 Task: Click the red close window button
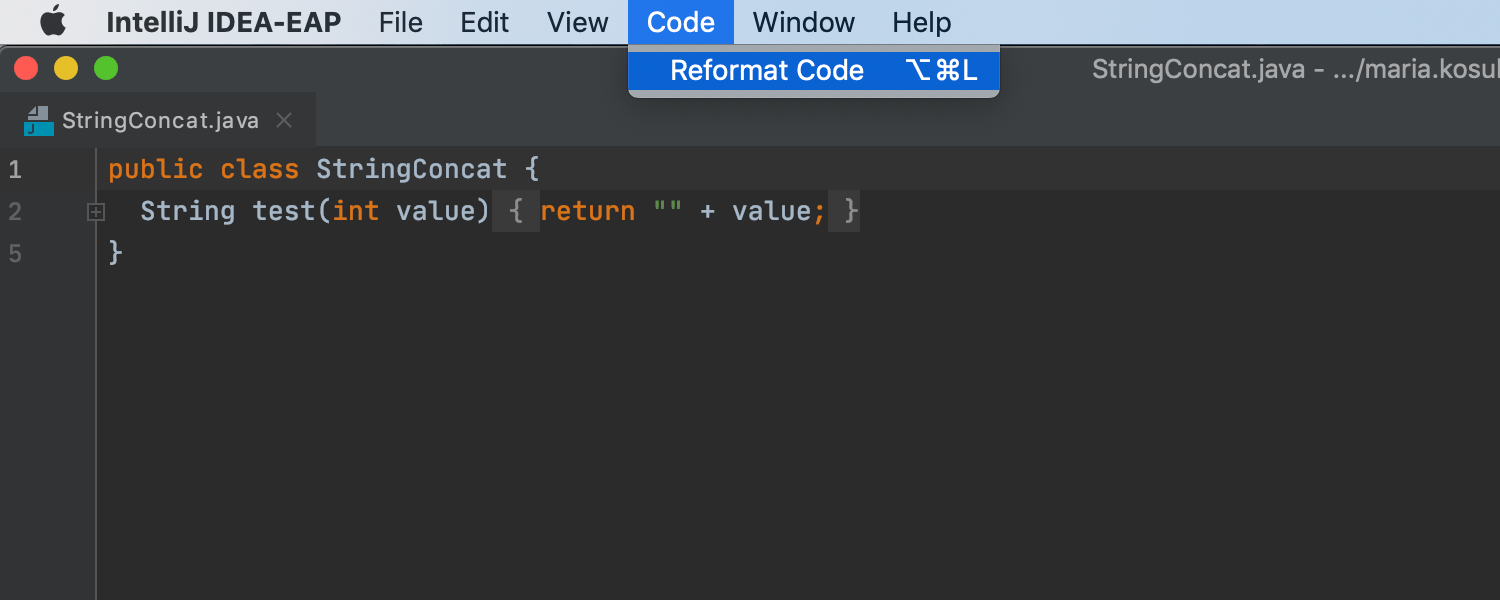tap(26, 68)
